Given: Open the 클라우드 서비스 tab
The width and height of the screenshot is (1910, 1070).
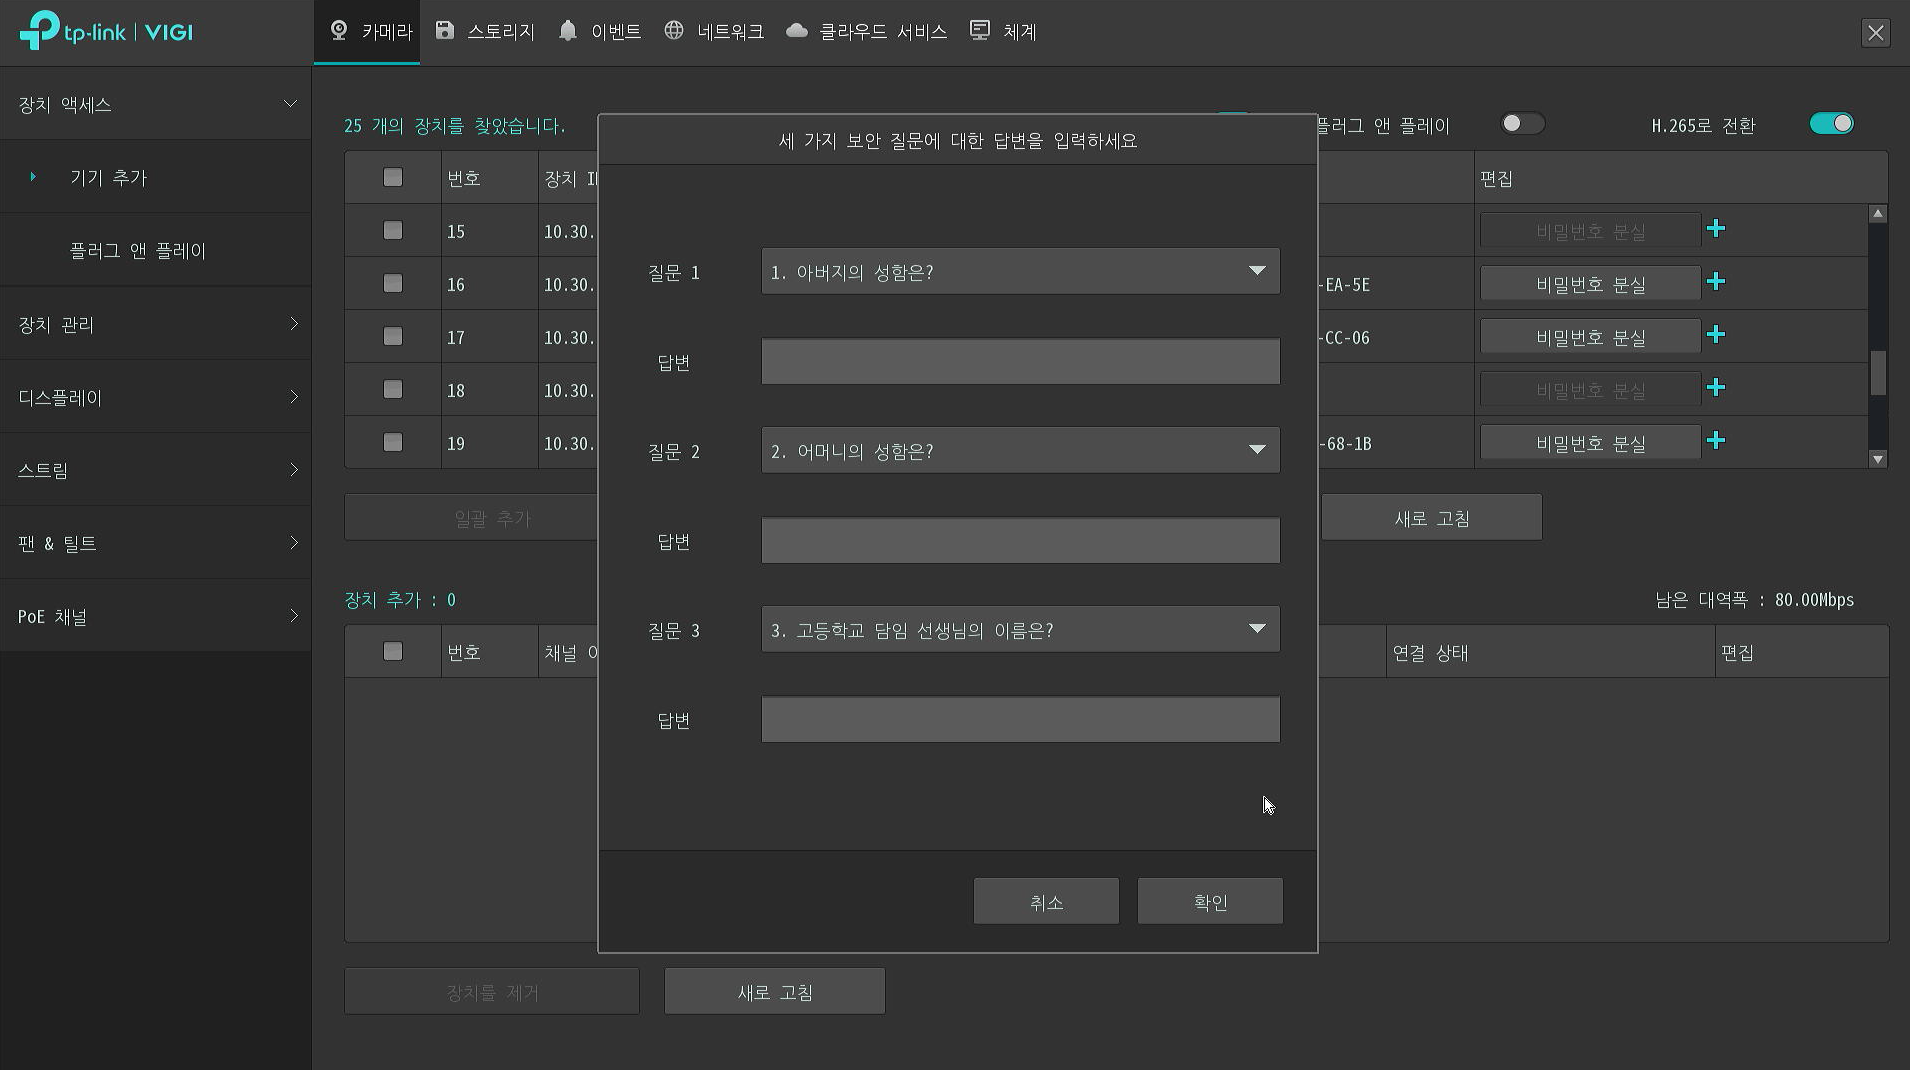Looking at the screenshot, I should 866,32.
